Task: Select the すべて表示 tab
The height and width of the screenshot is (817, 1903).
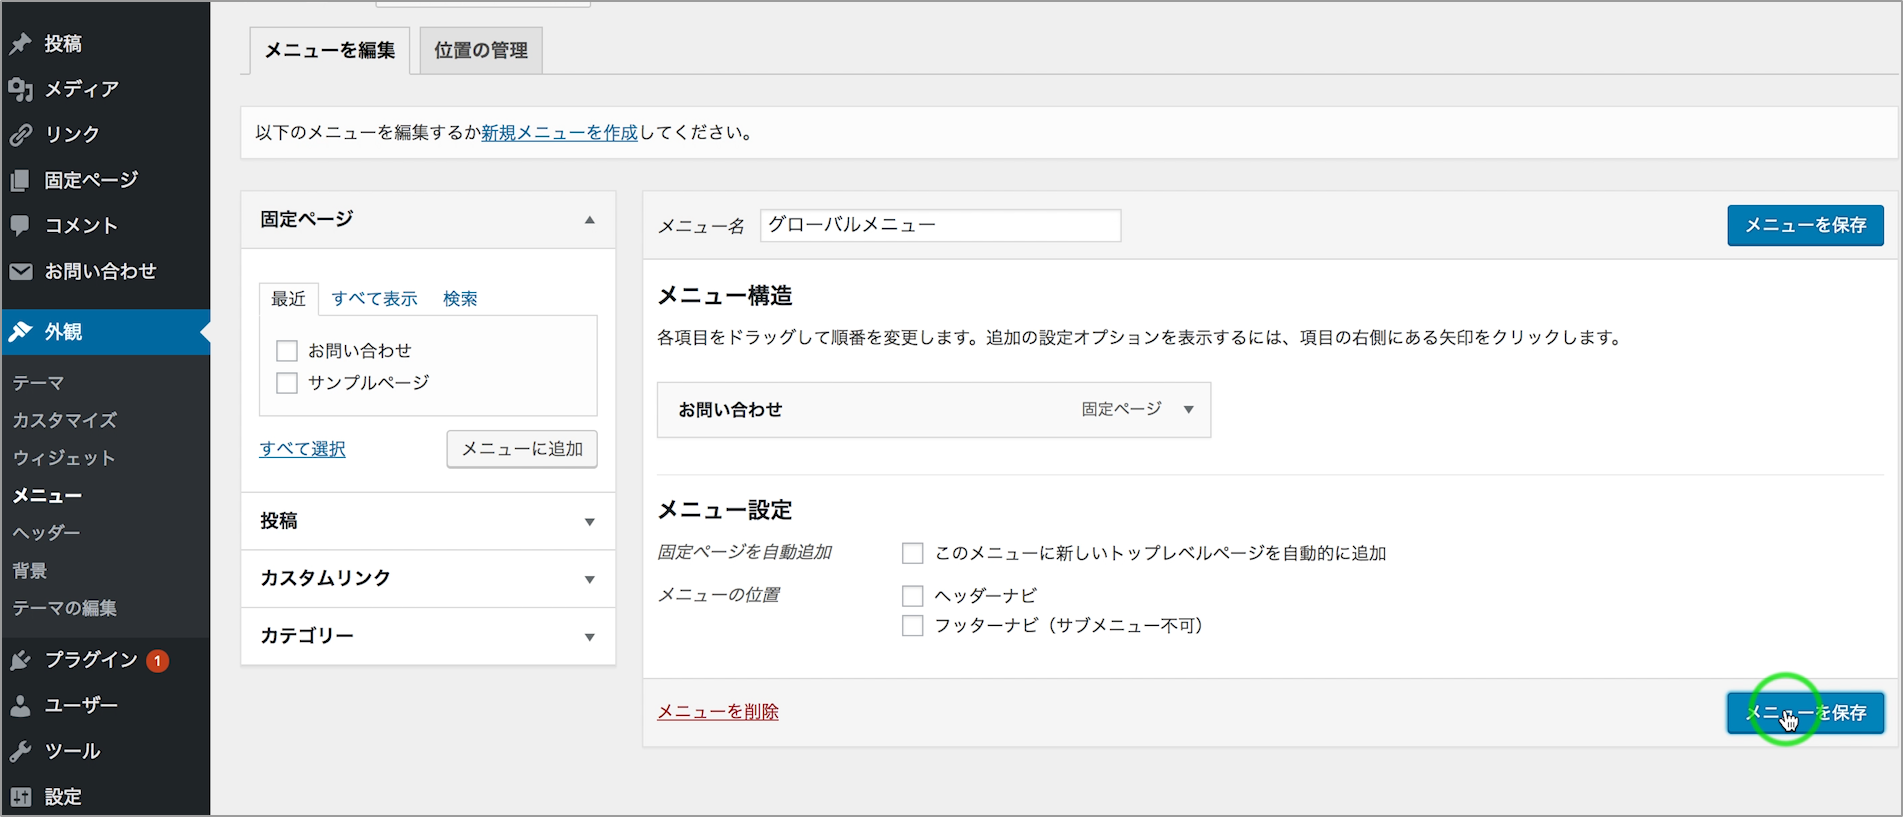Action: (374, 299)
